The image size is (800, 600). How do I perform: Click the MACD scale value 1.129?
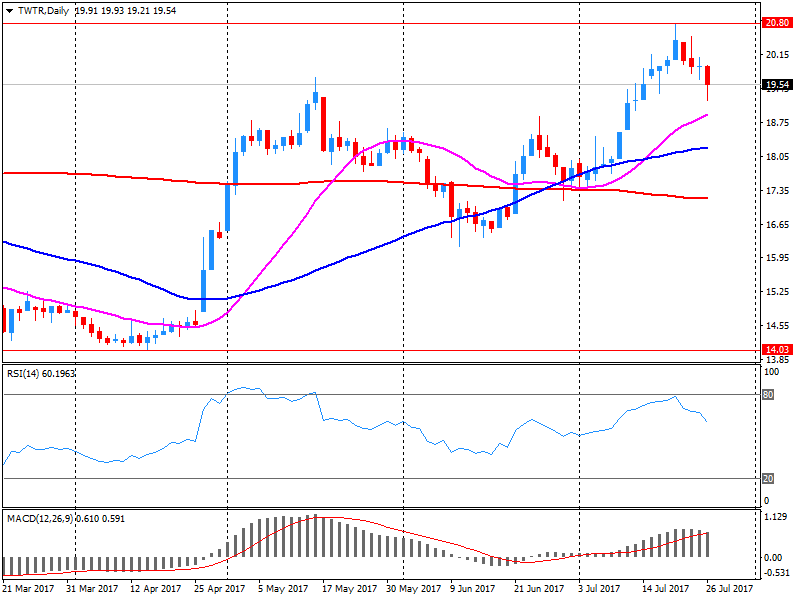click(x=776, y=517)
